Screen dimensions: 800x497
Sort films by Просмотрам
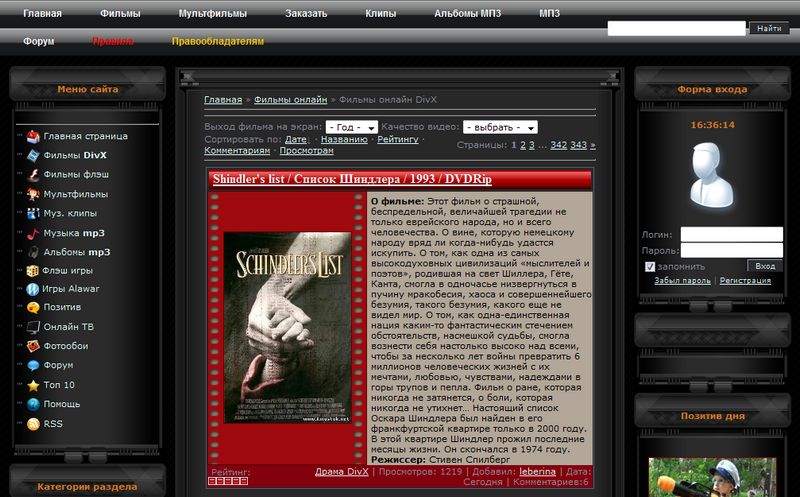tap(306, 151)
